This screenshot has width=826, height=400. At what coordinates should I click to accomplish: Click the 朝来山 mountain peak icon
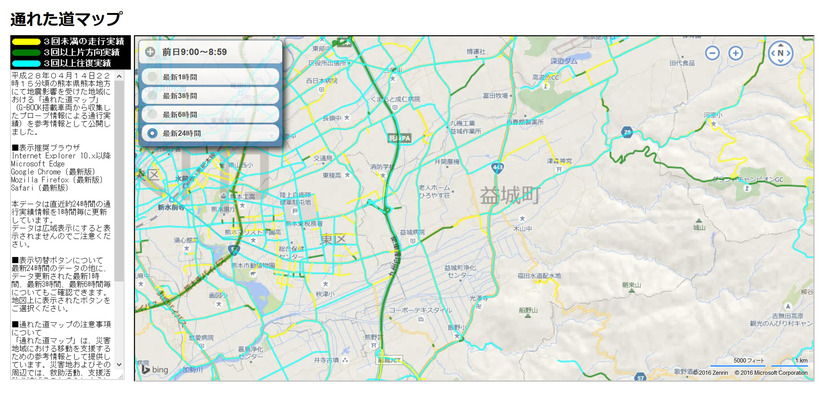click(x=631, y=291)
